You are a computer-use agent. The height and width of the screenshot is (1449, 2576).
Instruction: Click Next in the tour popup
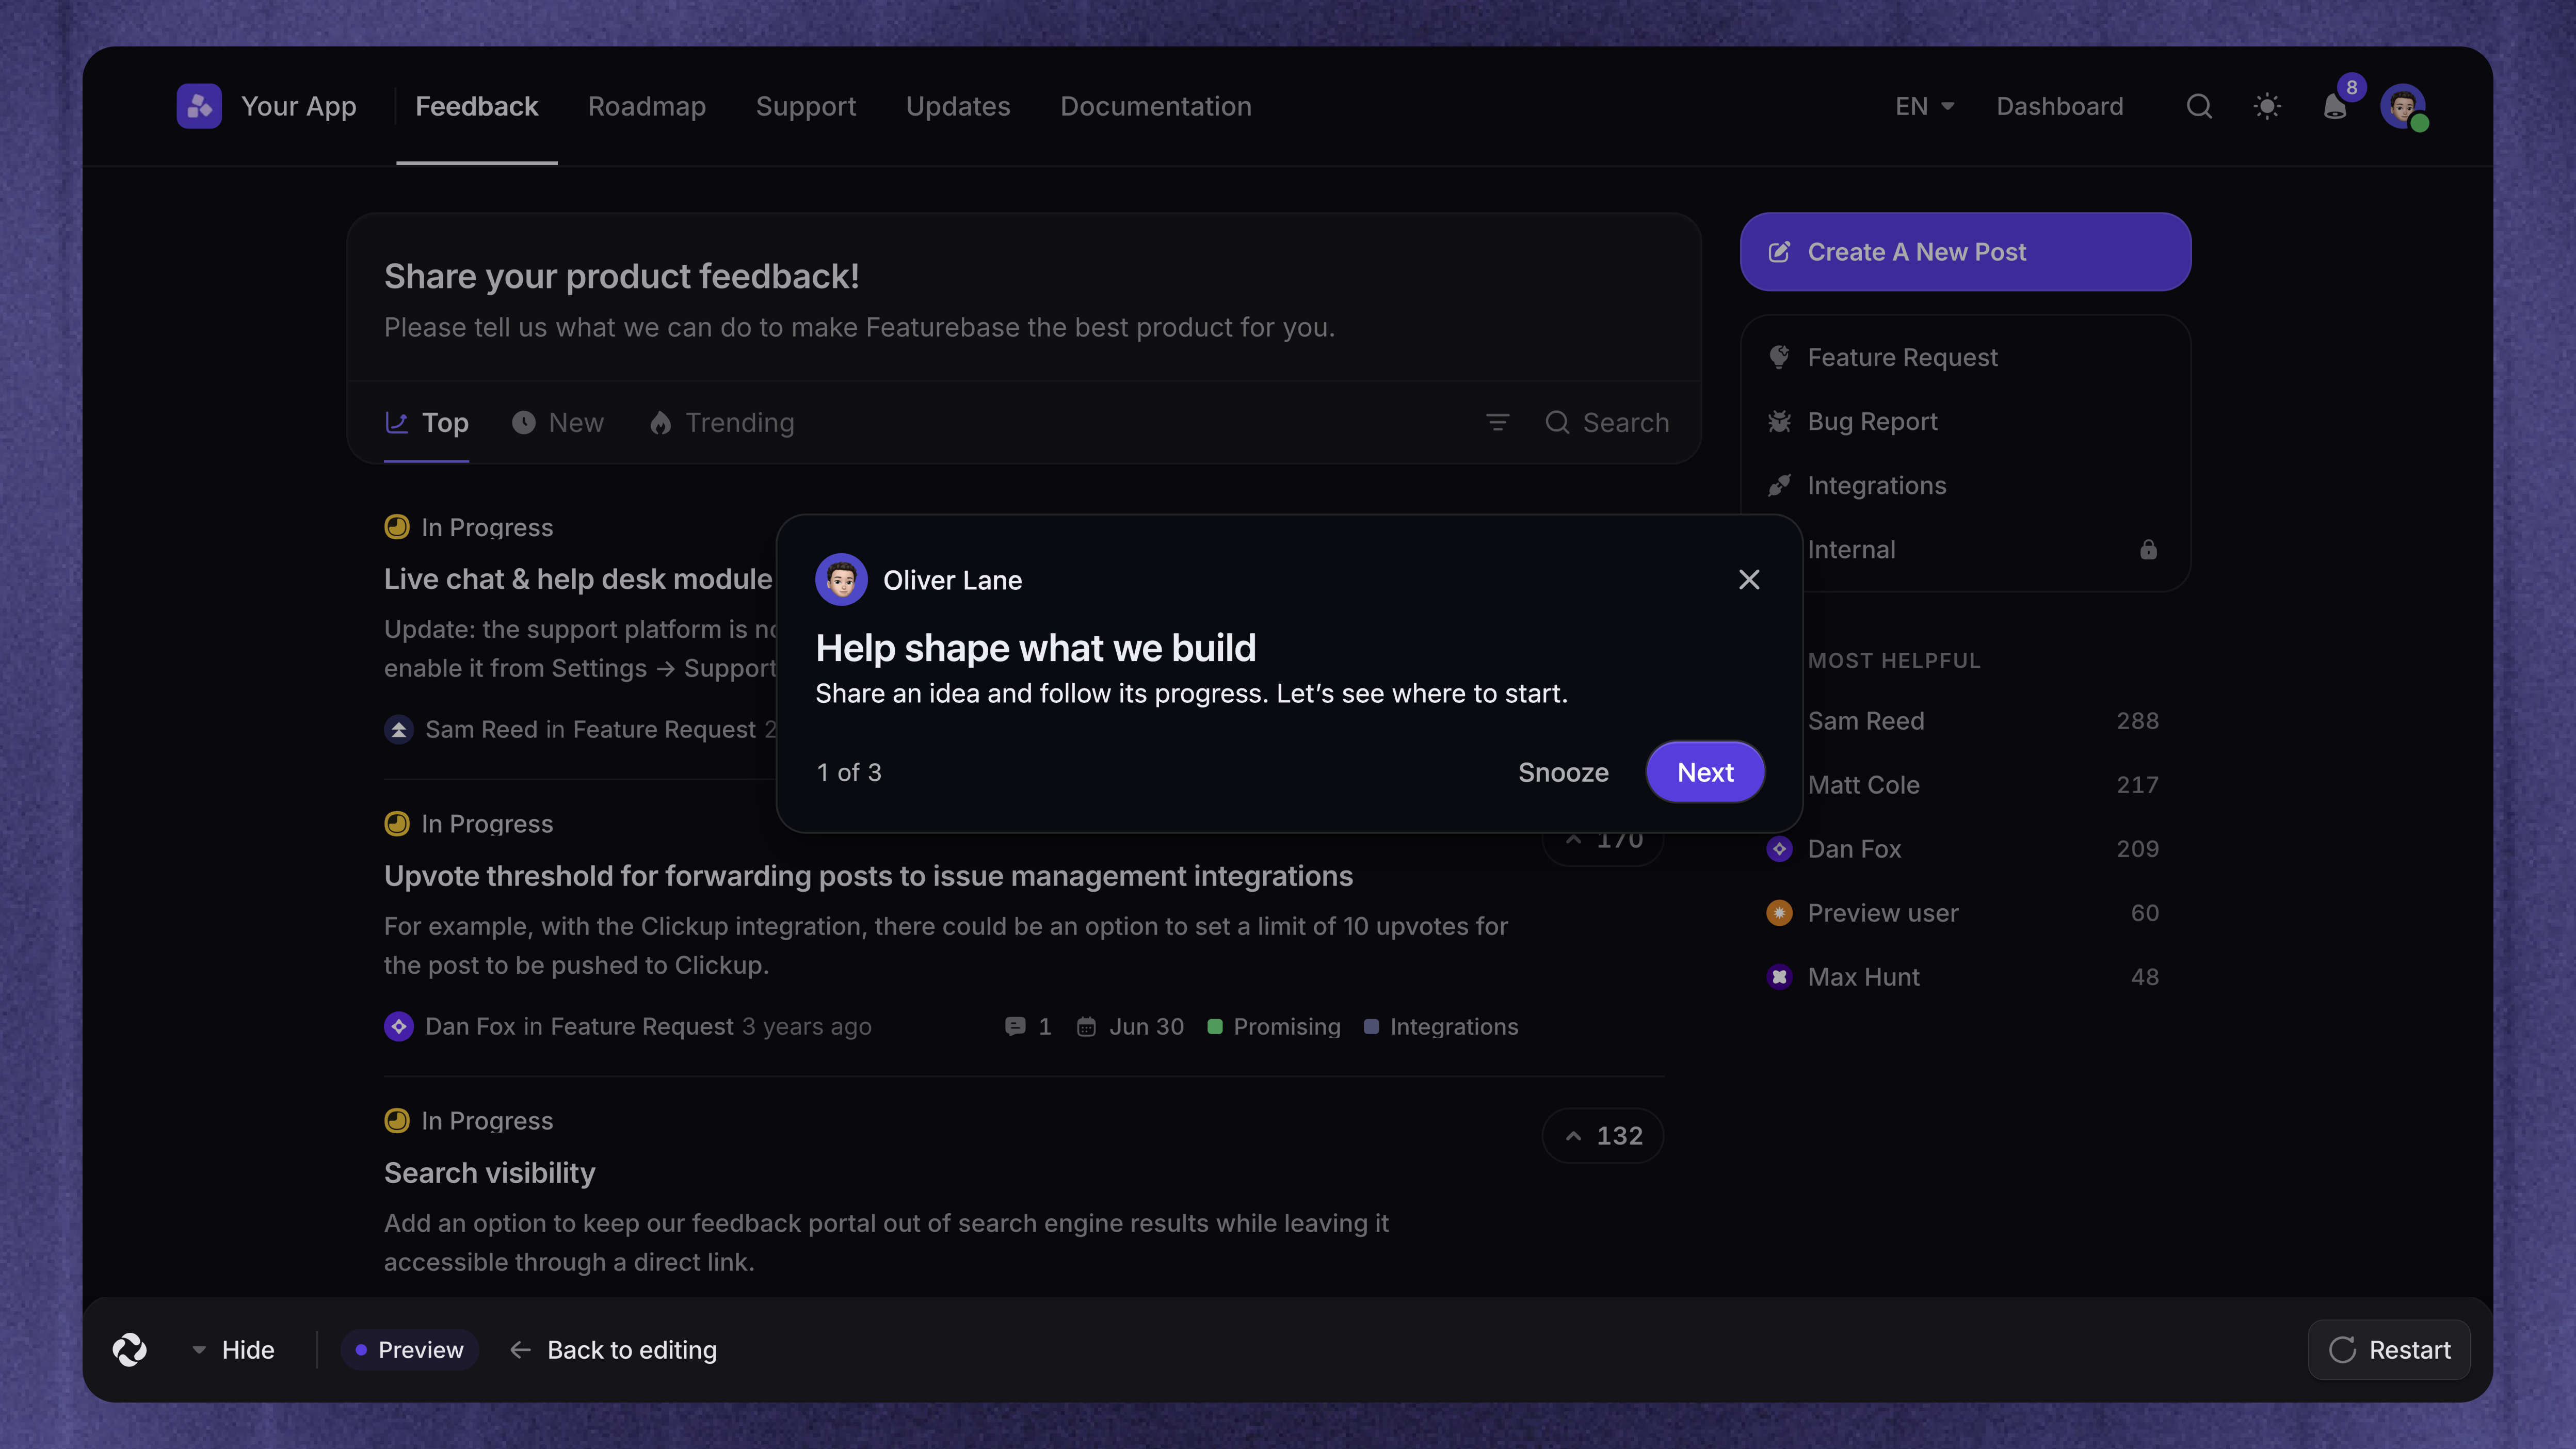tap(1705, 772)
